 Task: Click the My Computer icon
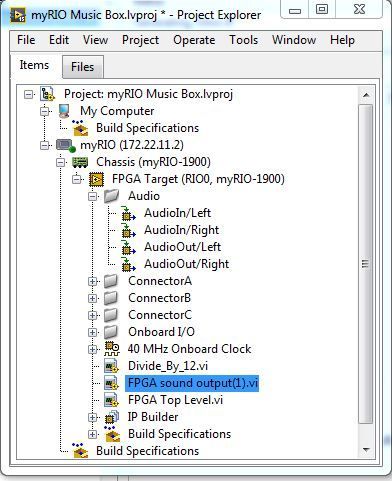point(64,111)
